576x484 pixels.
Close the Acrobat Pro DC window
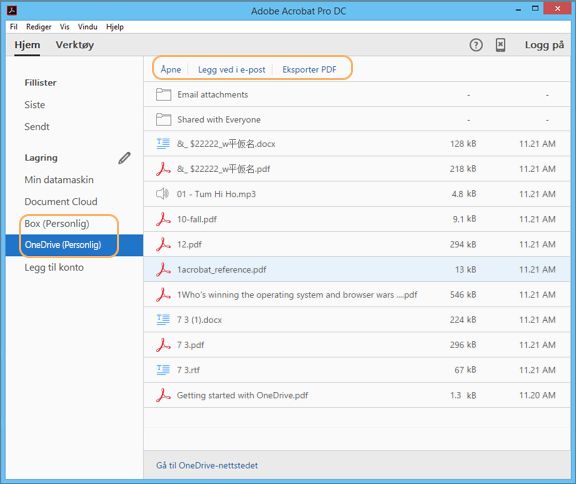[557, 8]
